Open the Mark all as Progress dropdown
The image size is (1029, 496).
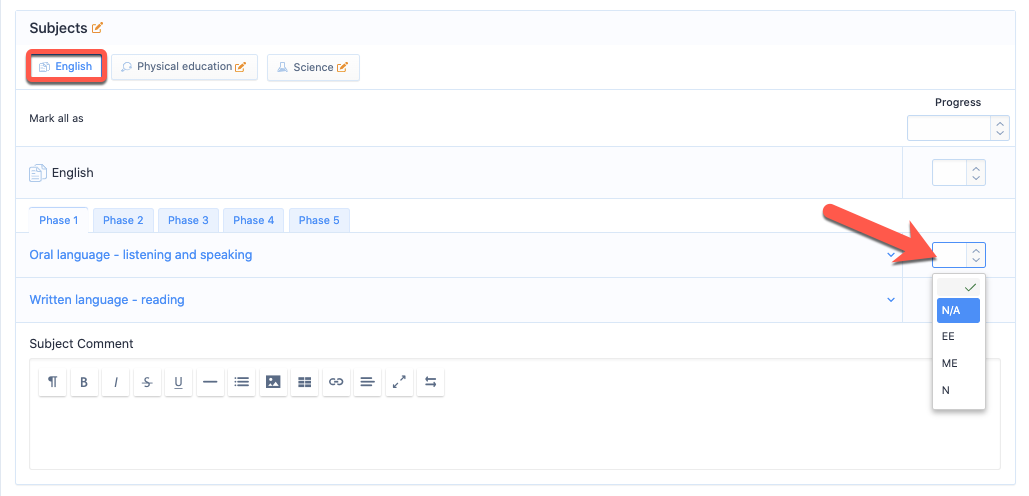(x=957, y=128)
